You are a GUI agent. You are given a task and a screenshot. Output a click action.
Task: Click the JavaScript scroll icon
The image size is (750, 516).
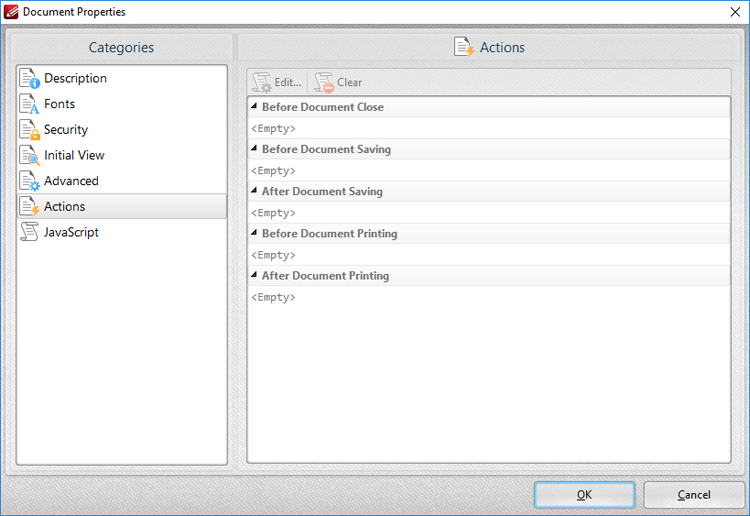click(29, 232)
